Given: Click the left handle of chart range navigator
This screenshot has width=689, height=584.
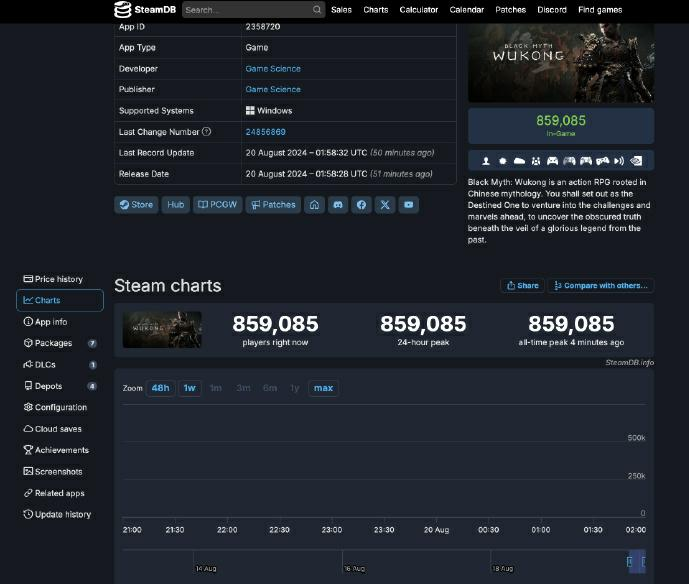Looking at the screenshot, I should [629, 562].
